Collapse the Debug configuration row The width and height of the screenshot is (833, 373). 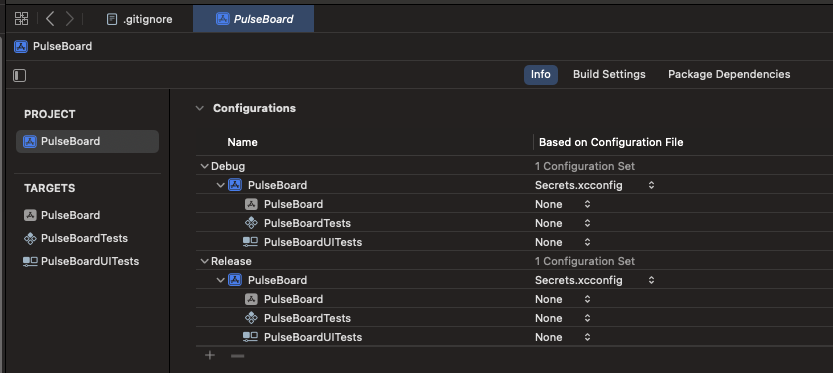[204, 166]
